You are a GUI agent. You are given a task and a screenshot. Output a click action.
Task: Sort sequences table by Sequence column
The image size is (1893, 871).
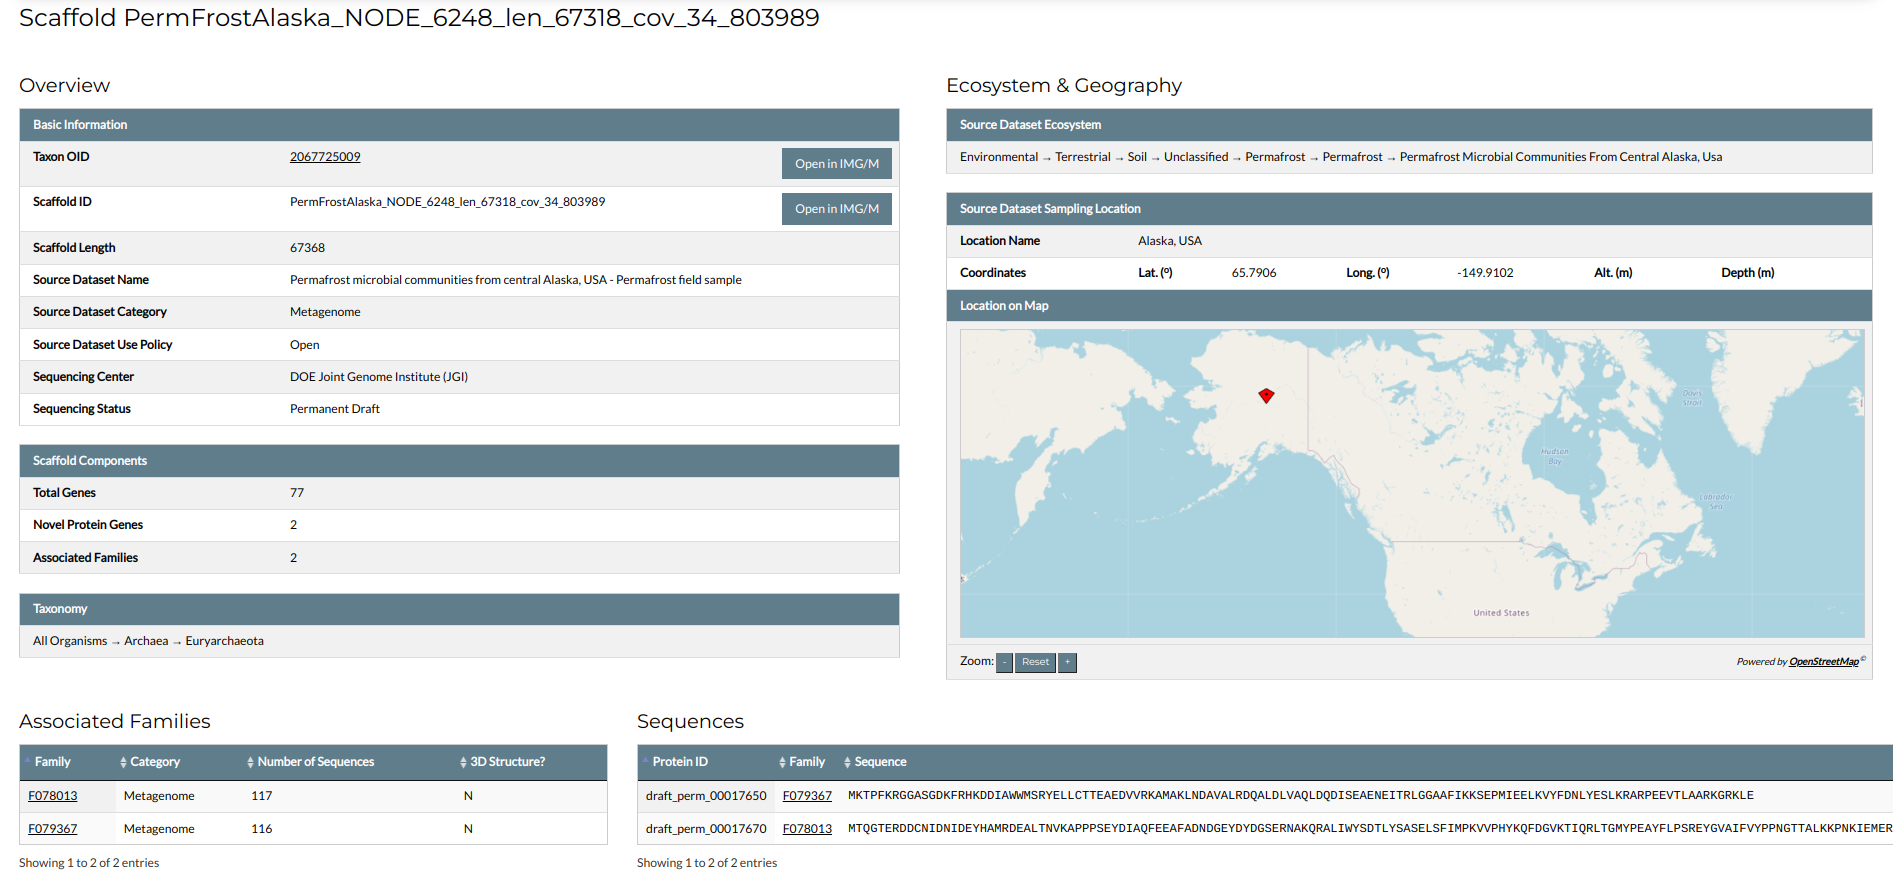[x=880, y=762]
